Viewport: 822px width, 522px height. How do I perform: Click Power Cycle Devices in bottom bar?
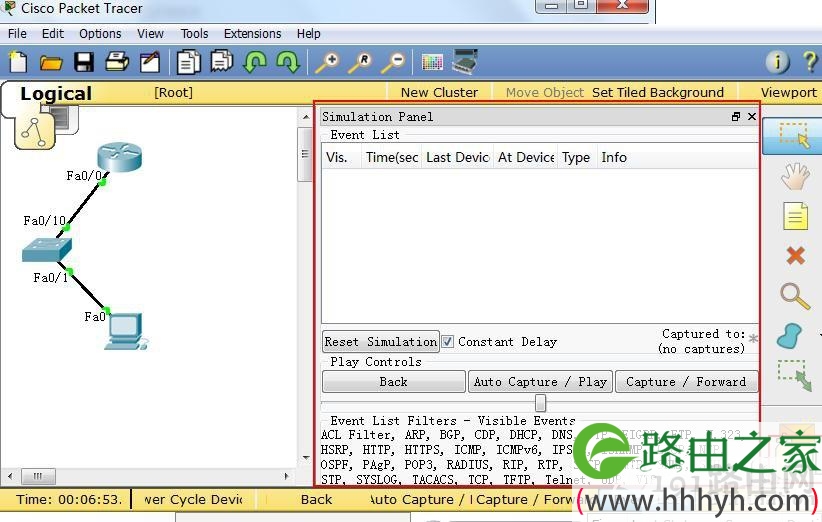pos(193,499)
